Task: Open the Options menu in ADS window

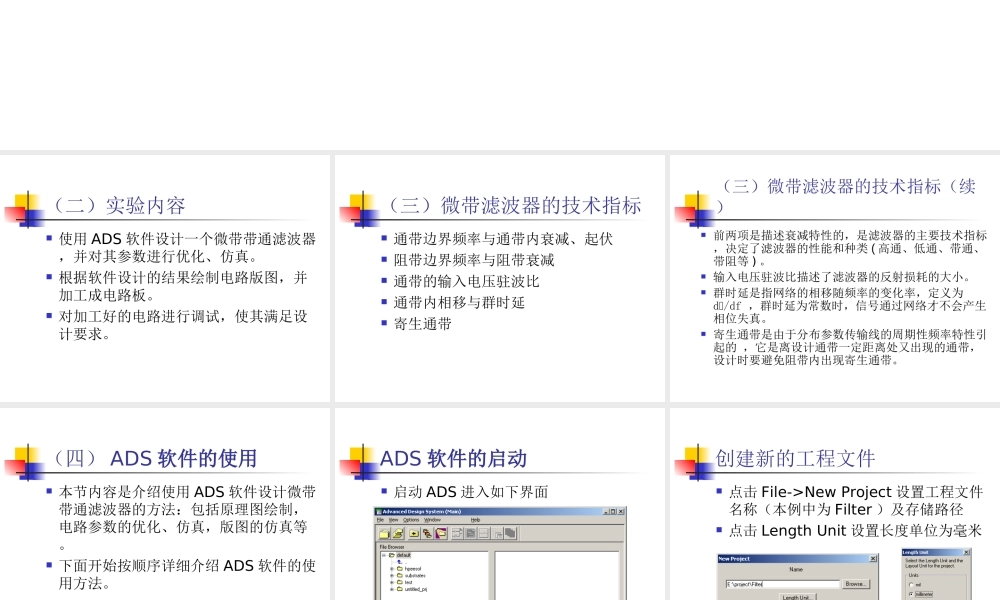Action: [x=411, y=520]
